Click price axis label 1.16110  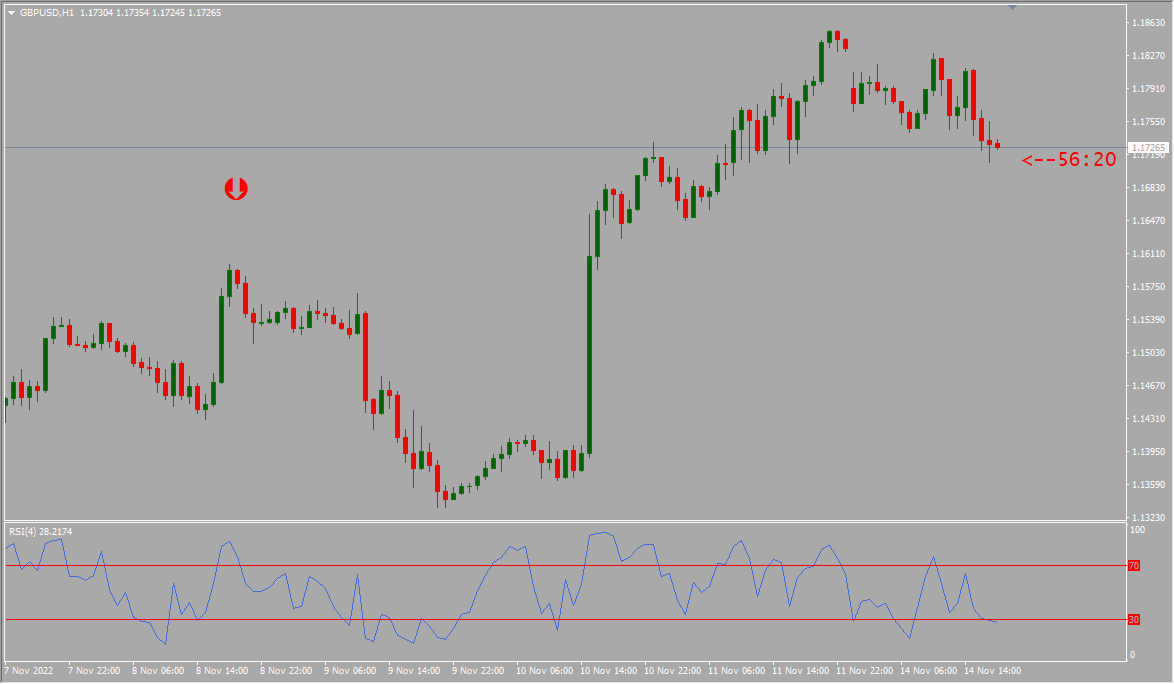(x=1149, y=254)
